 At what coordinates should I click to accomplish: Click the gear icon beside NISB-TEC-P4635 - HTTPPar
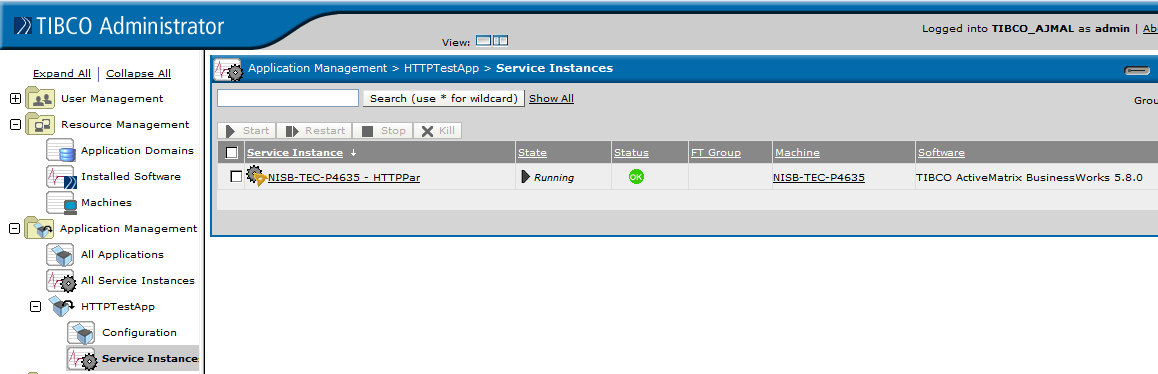256,177
